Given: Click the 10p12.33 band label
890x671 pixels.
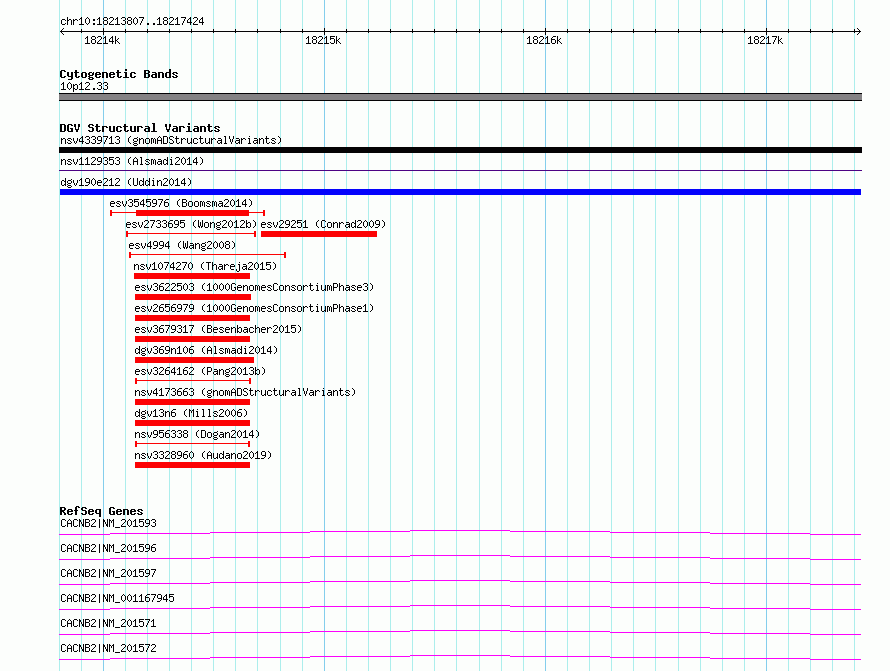Looking at the screenshot, I should 84,86.
